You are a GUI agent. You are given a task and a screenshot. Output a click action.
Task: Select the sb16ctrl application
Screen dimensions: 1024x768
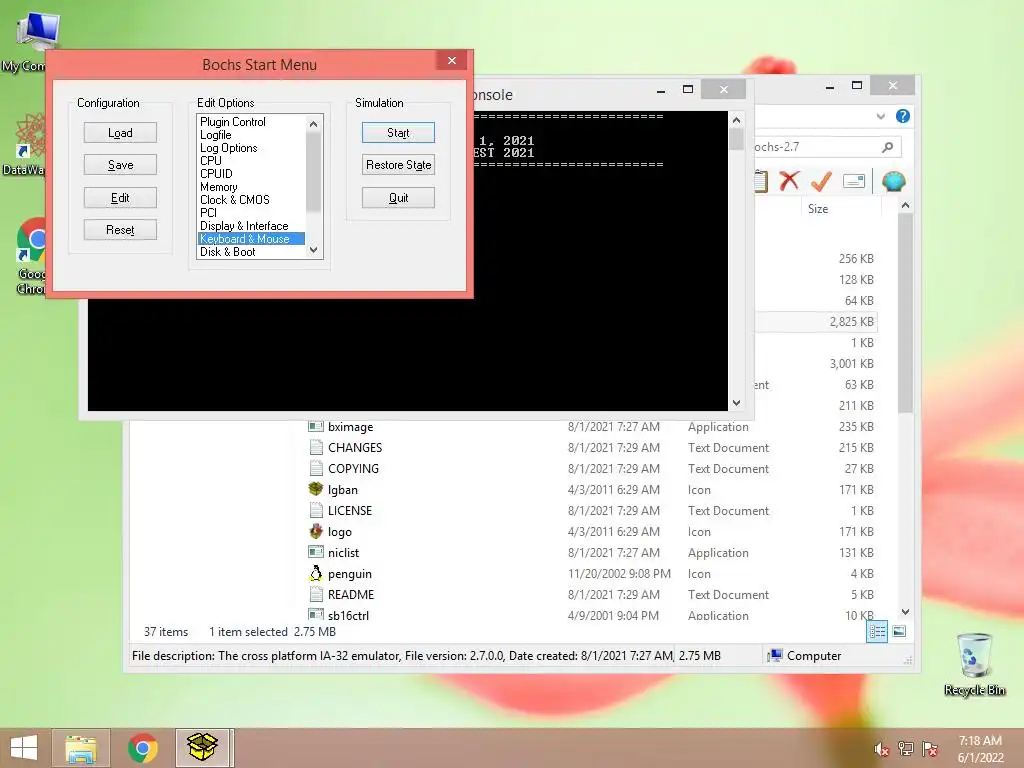click(347, 615)
